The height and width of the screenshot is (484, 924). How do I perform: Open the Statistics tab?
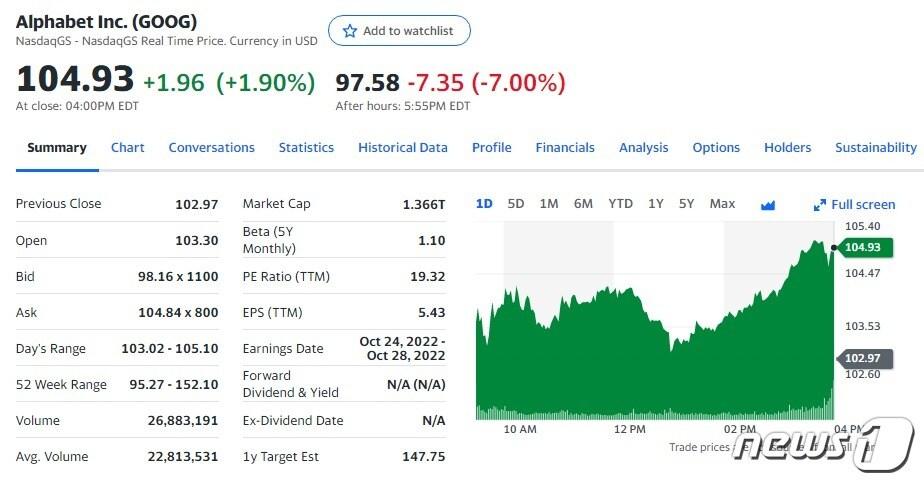(306, 148)
